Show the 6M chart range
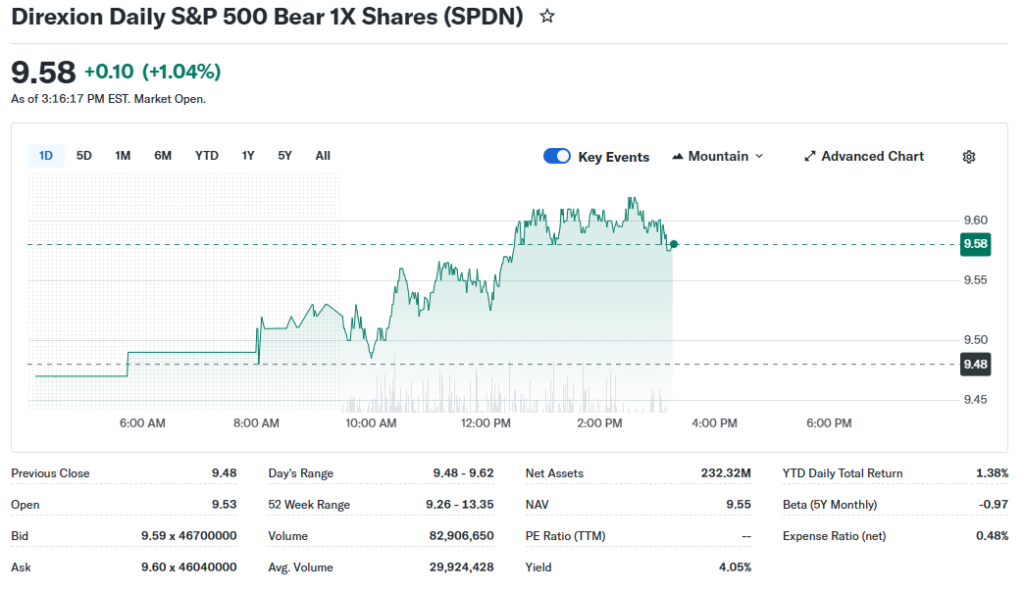 [163, 155]
